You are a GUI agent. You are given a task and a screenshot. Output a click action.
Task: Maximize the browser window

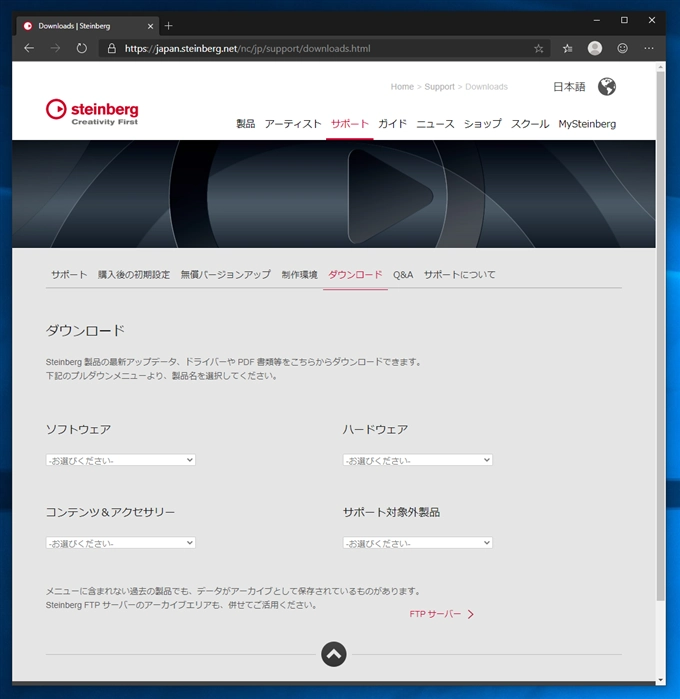coord(624,20)
